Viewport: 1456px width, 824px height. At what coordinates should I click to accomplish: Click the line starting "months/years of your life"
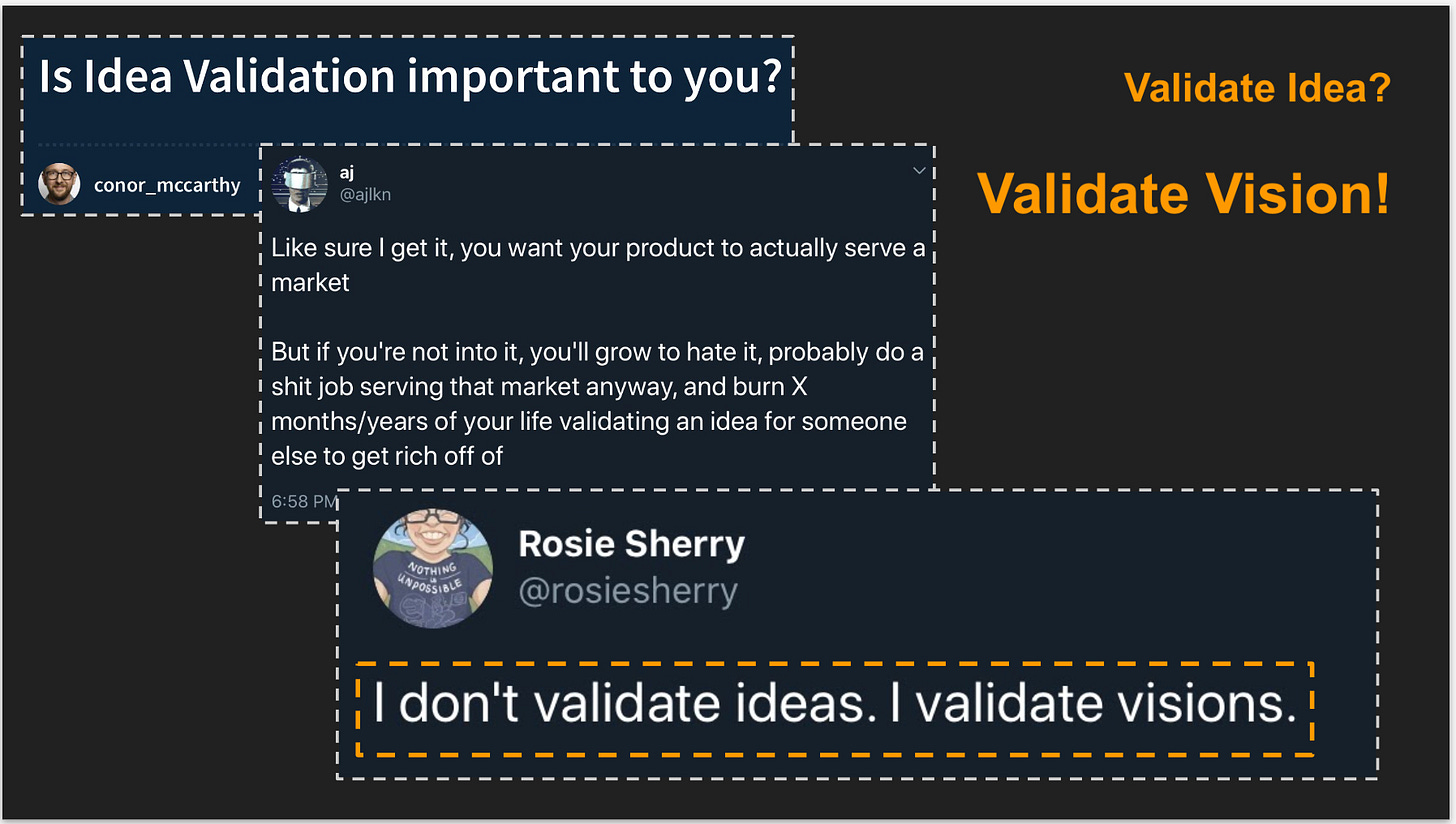pos(589,421)
